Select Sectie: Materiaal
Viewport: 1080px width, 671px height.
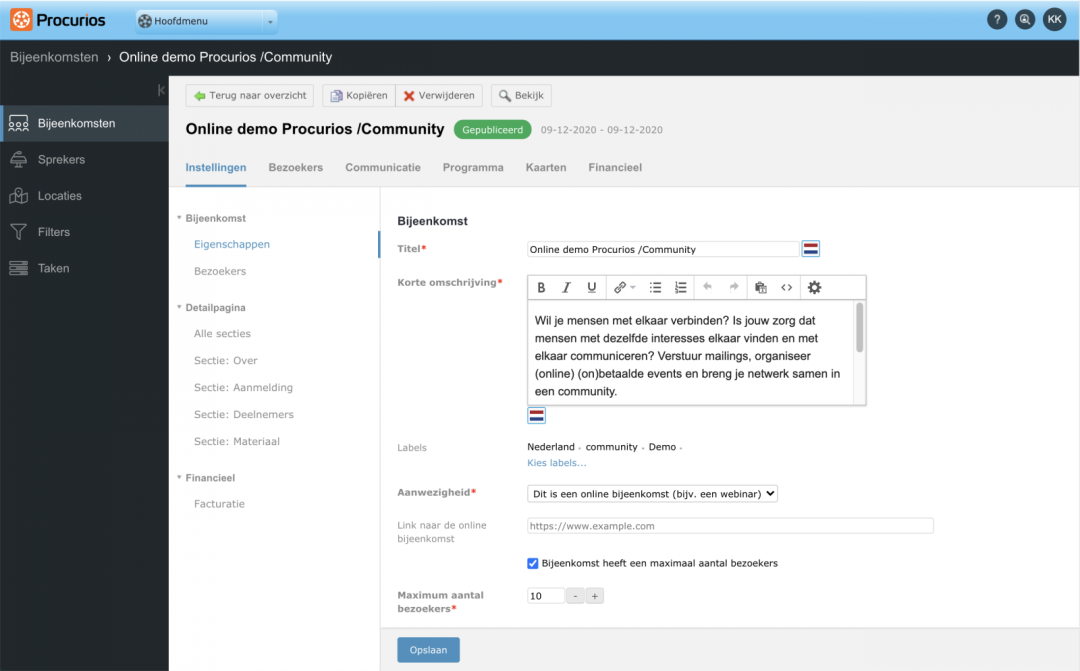pyautogui.click(x=237, y=442)
